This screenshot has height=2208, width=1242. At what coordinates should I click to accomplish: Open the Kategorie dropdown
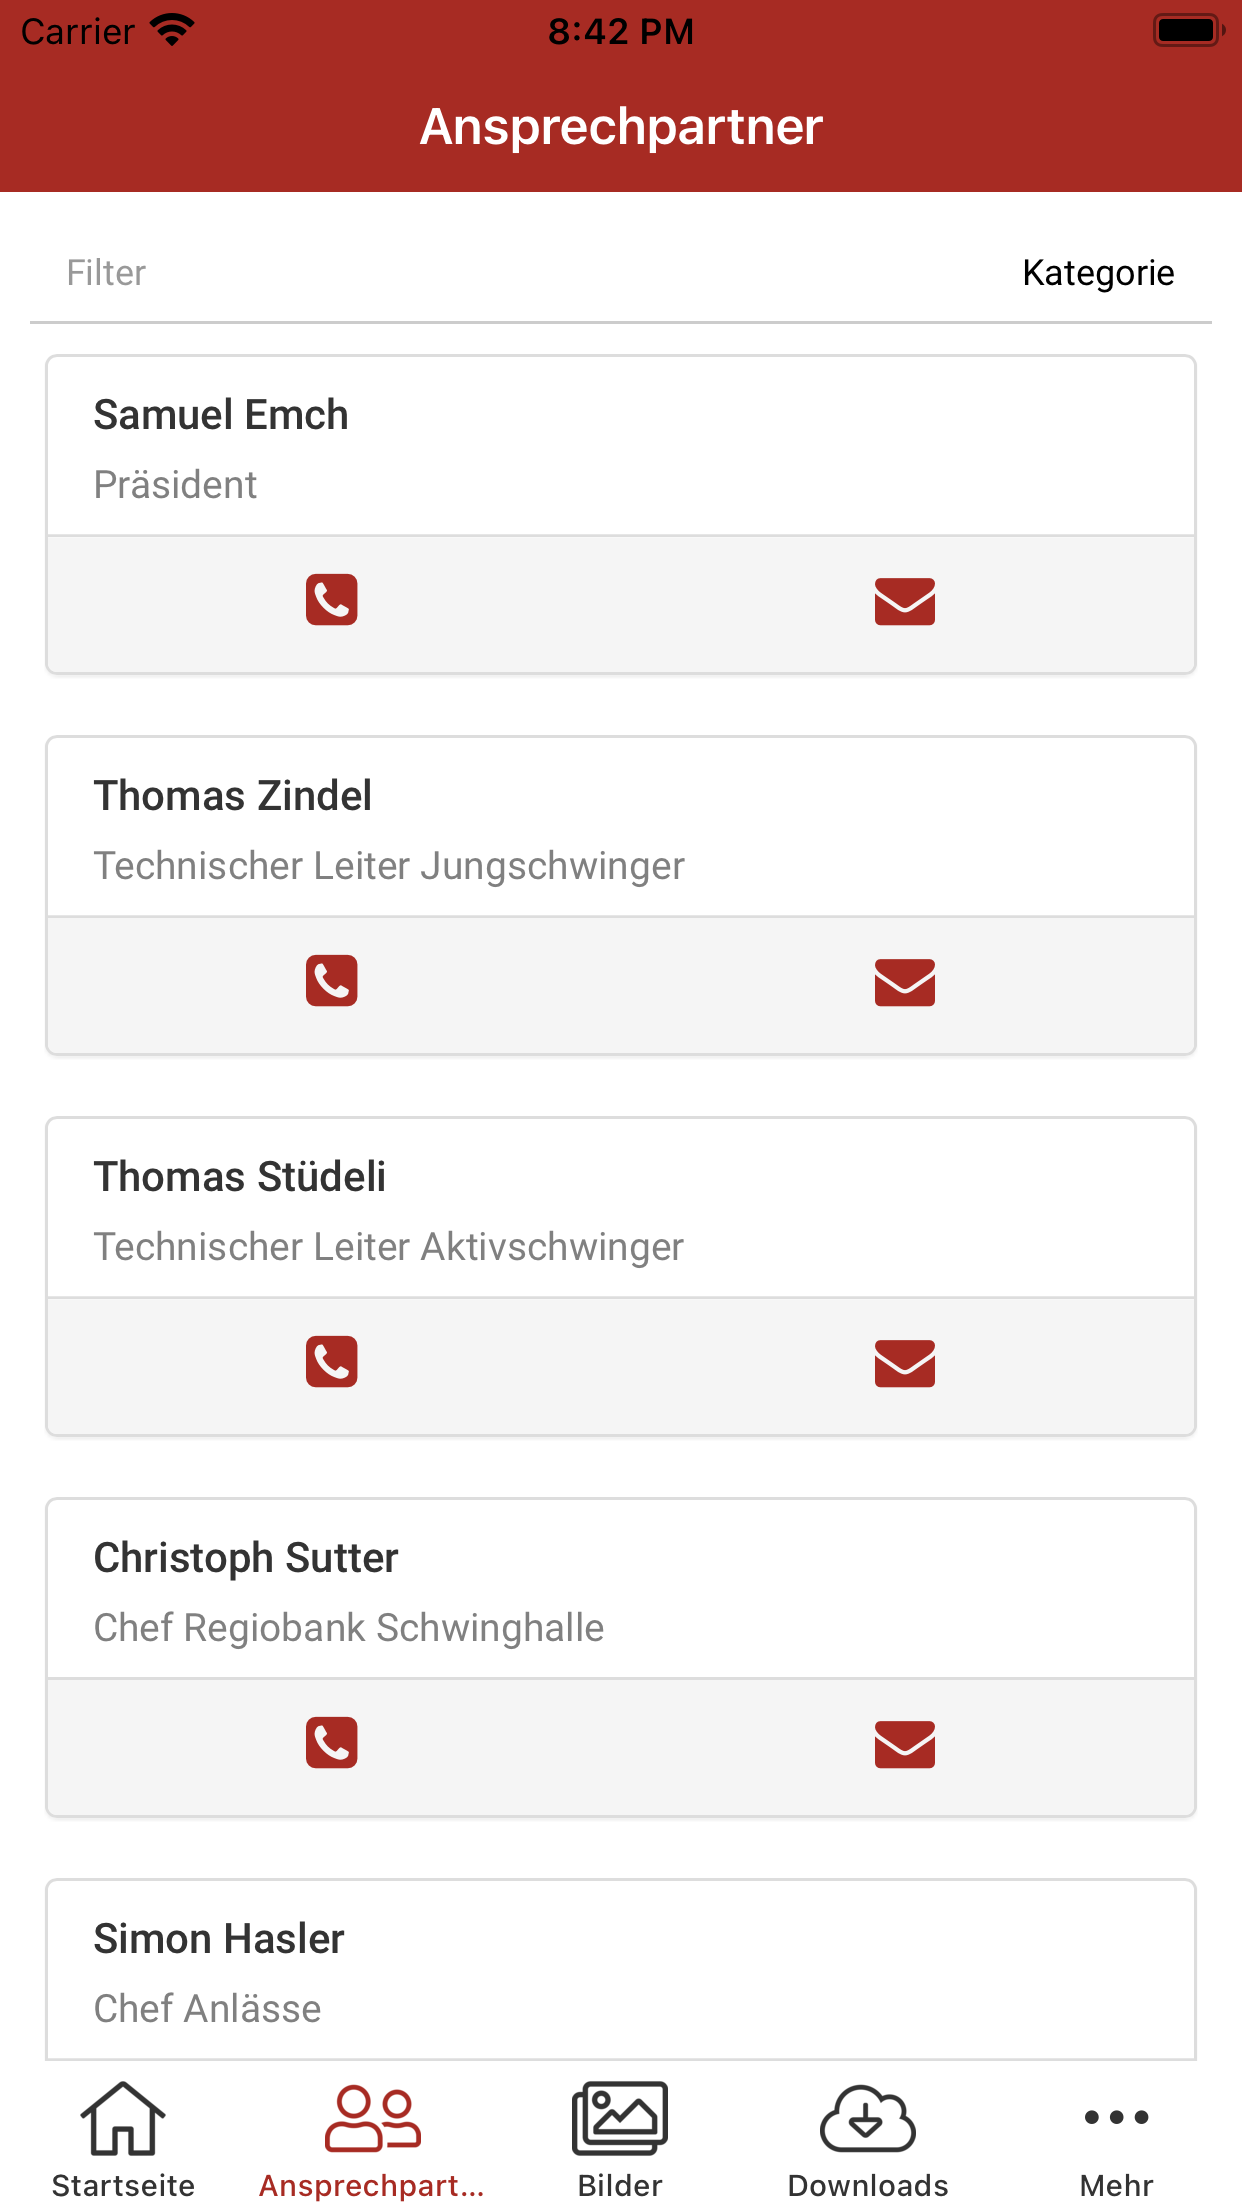[1098, 273]
